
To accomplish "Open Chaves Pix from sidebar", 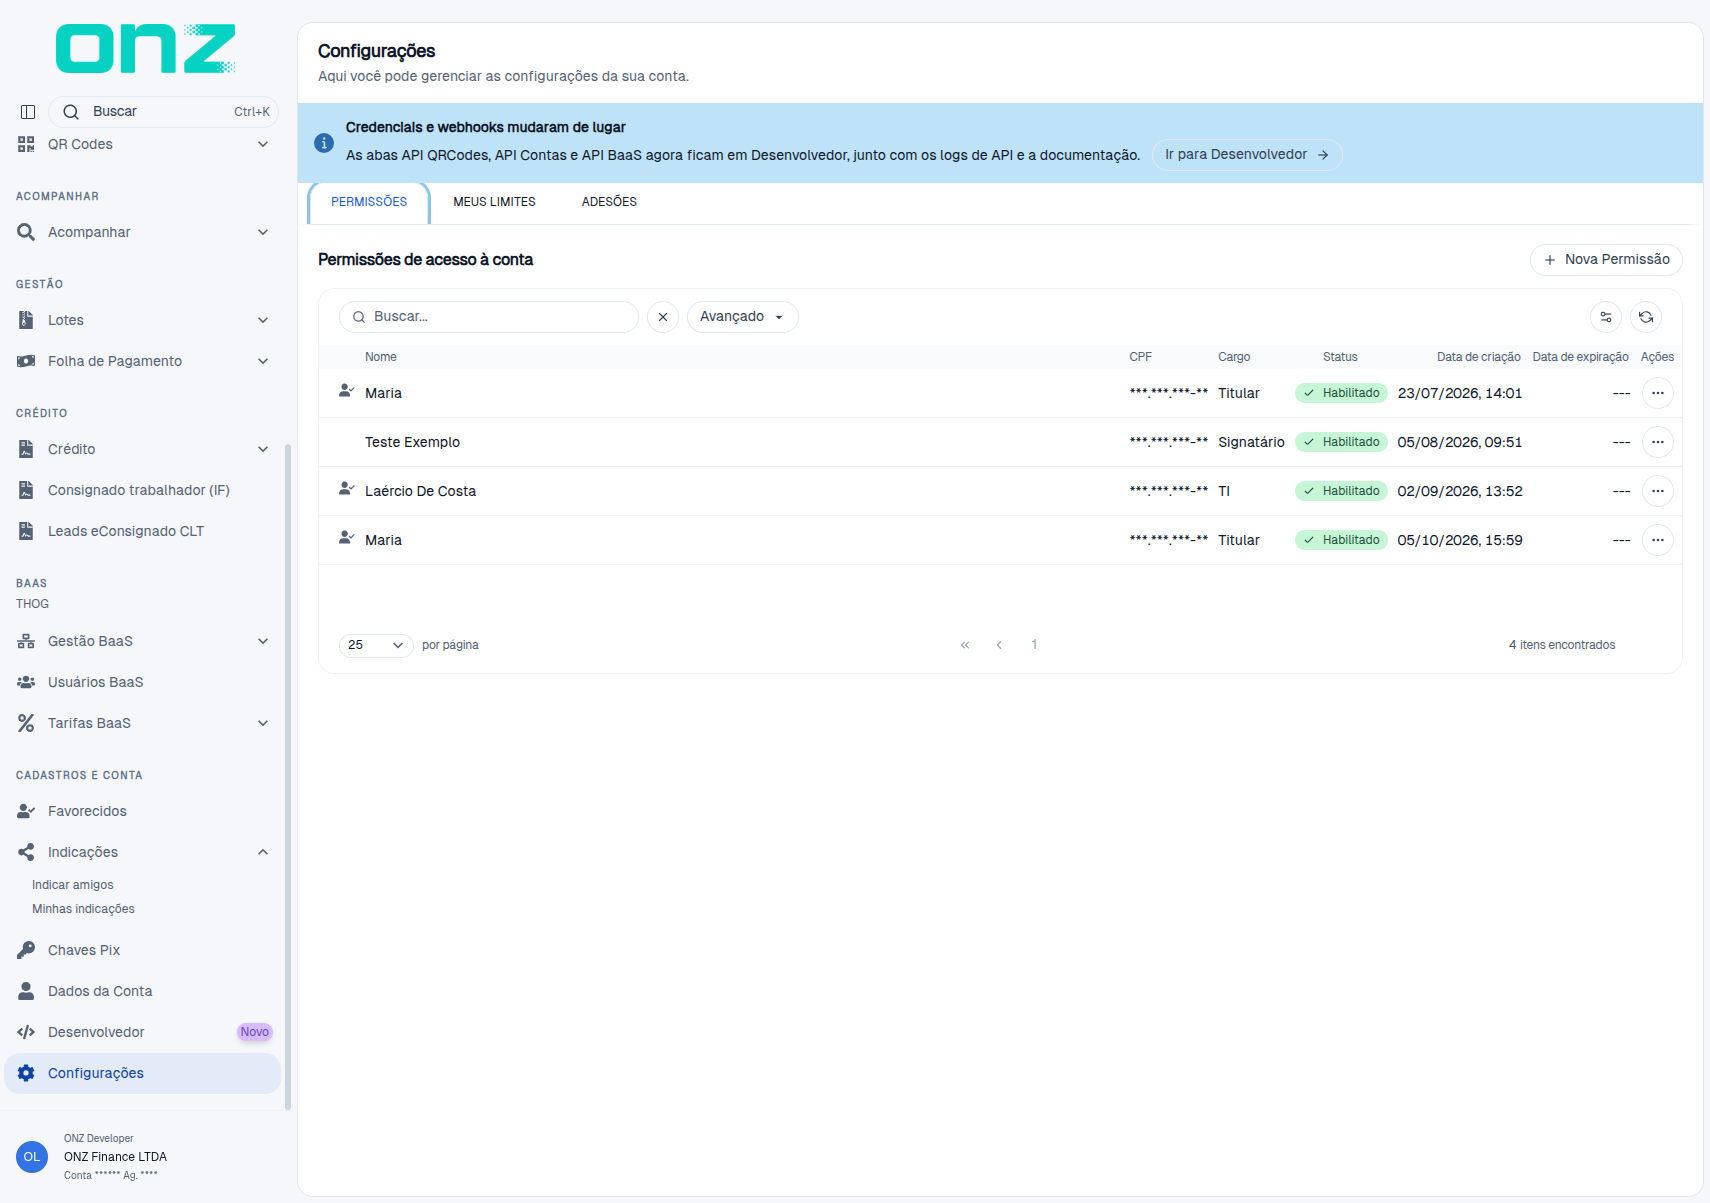I will coord(142,950).
